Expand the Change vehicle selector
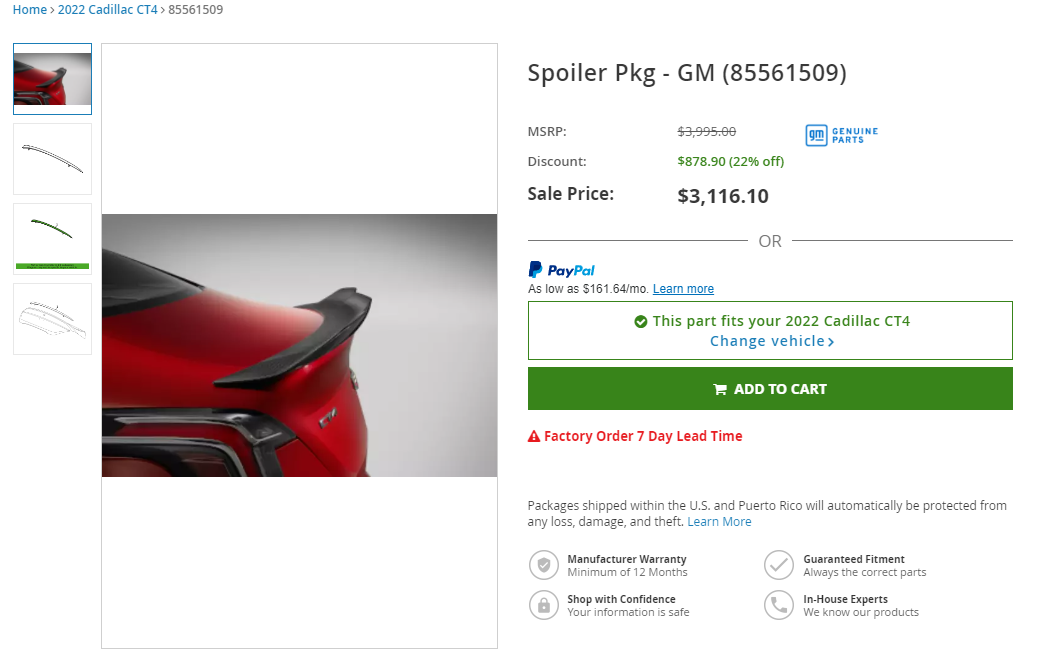The width and height of the screenshot is (1046, 669). coord(771,341)
